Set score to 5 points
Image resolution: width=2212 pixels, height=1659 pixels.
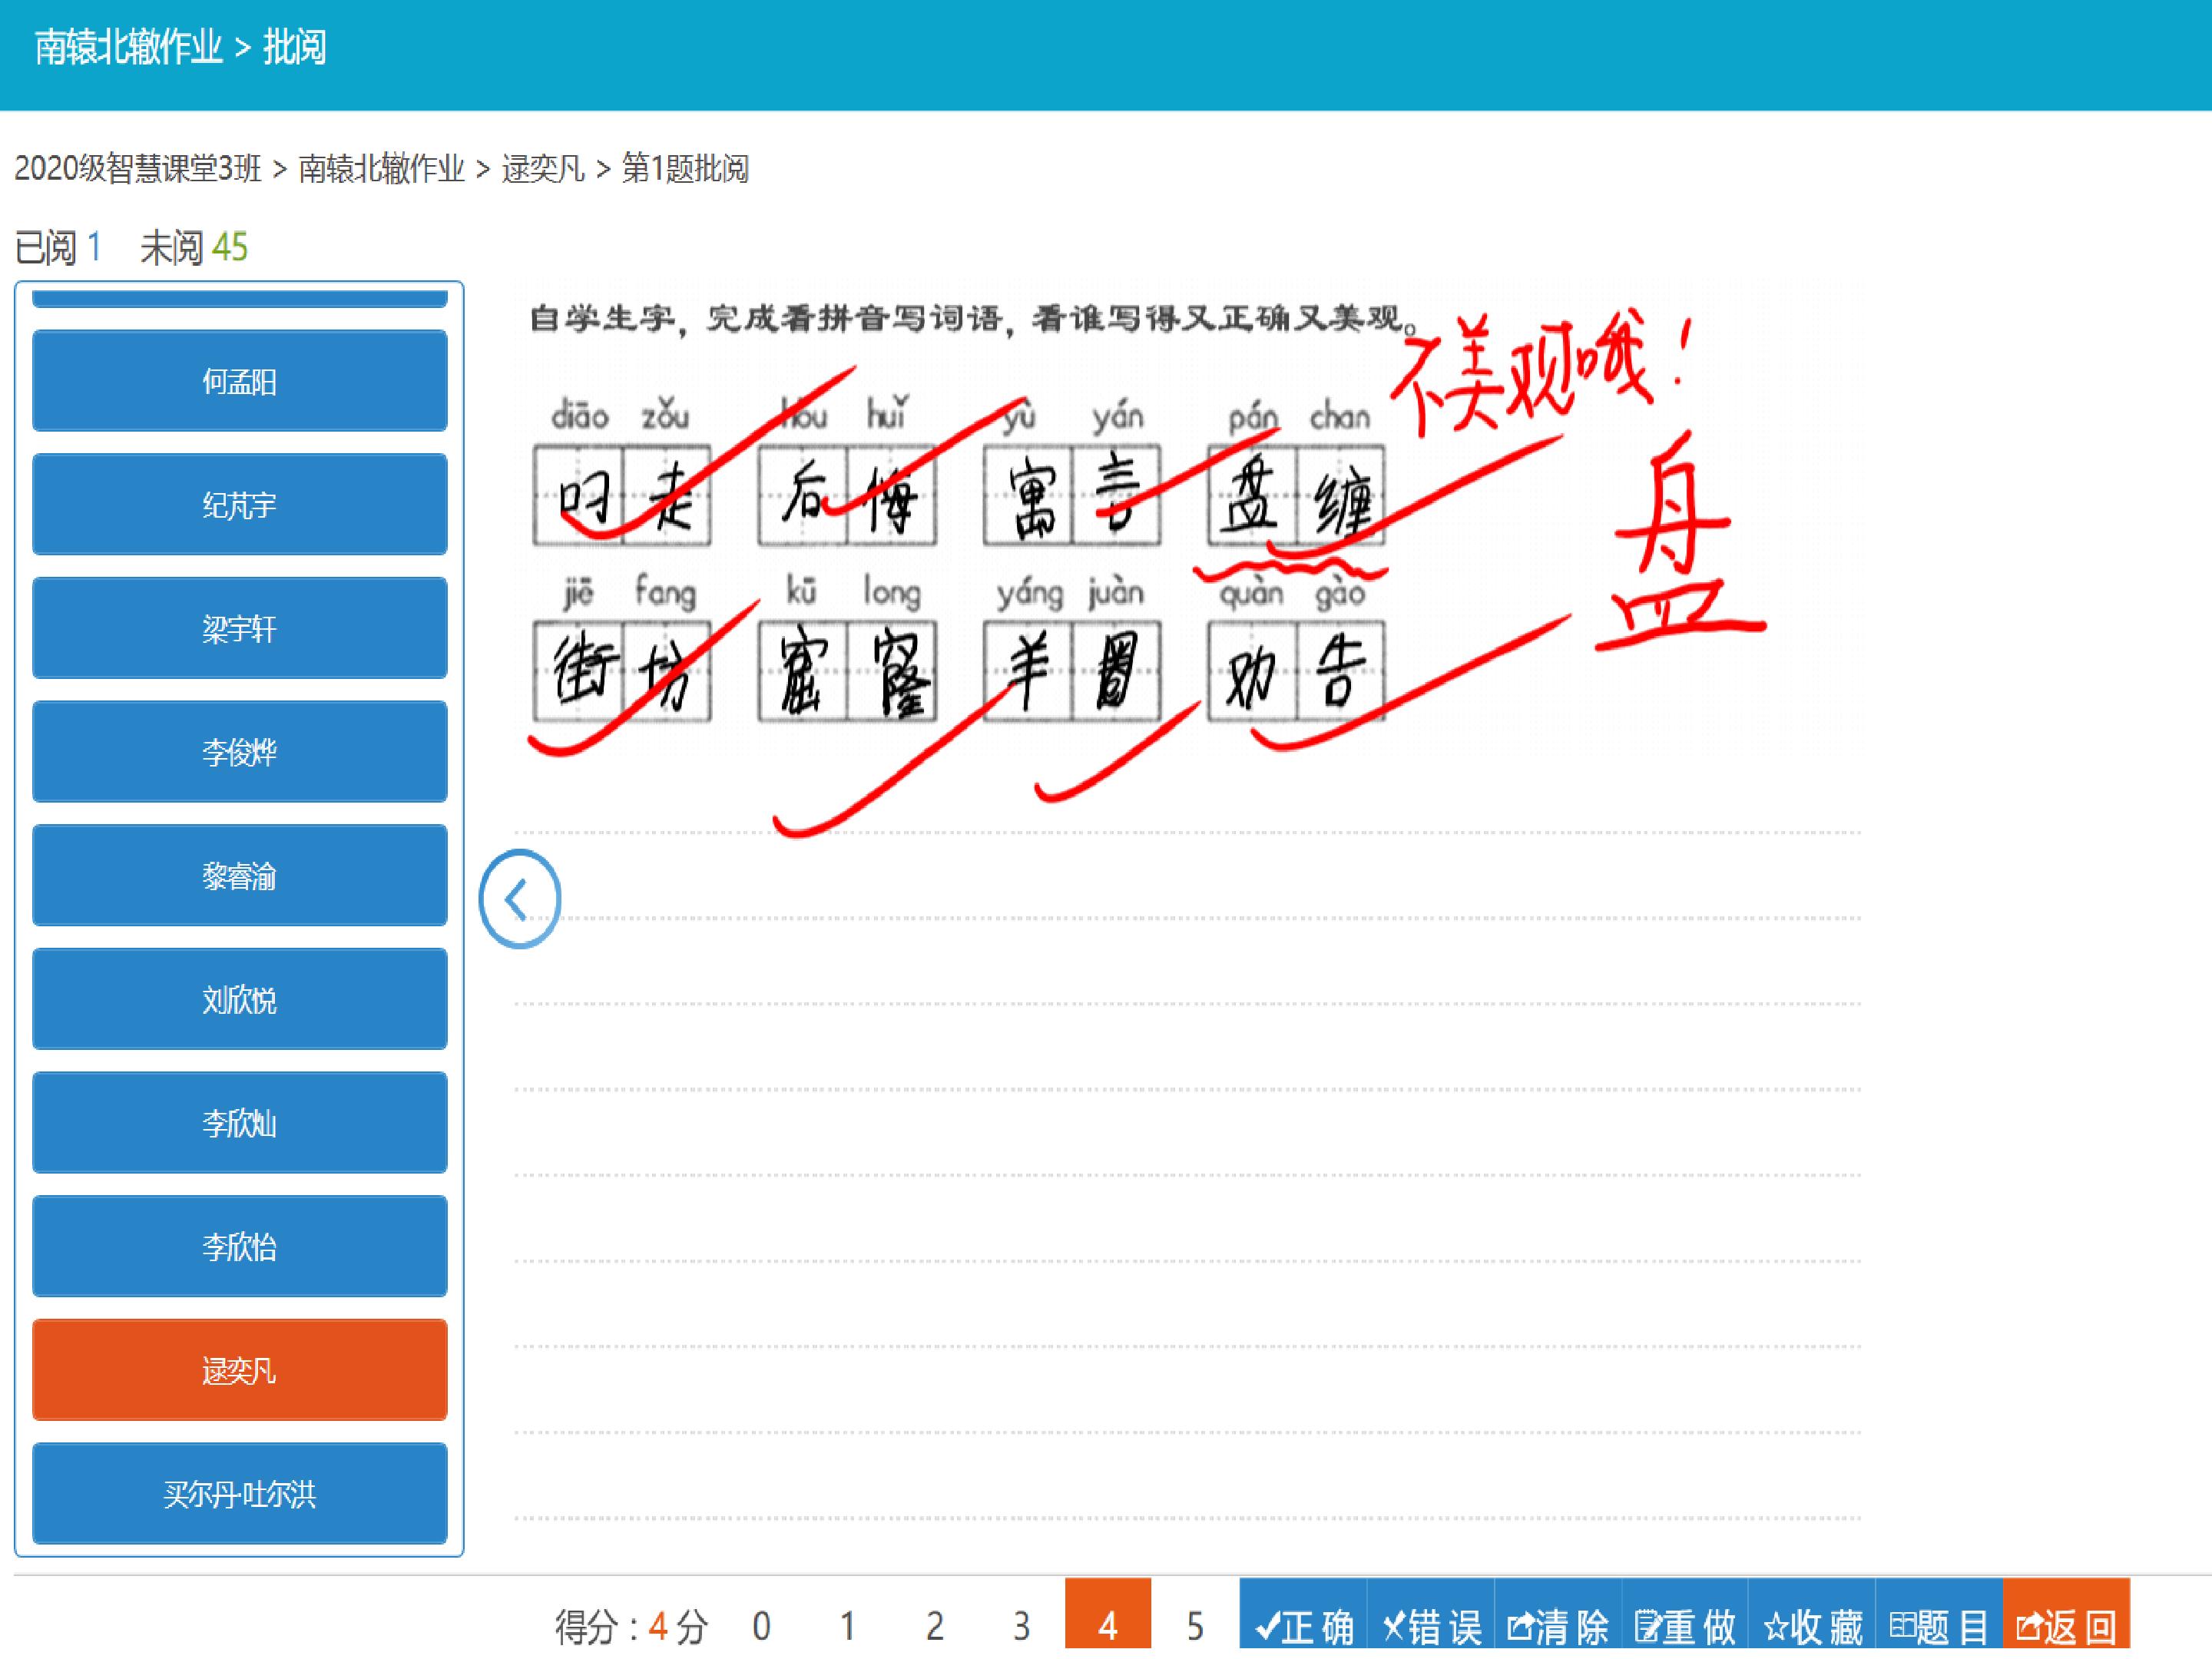[1195, 1626]
